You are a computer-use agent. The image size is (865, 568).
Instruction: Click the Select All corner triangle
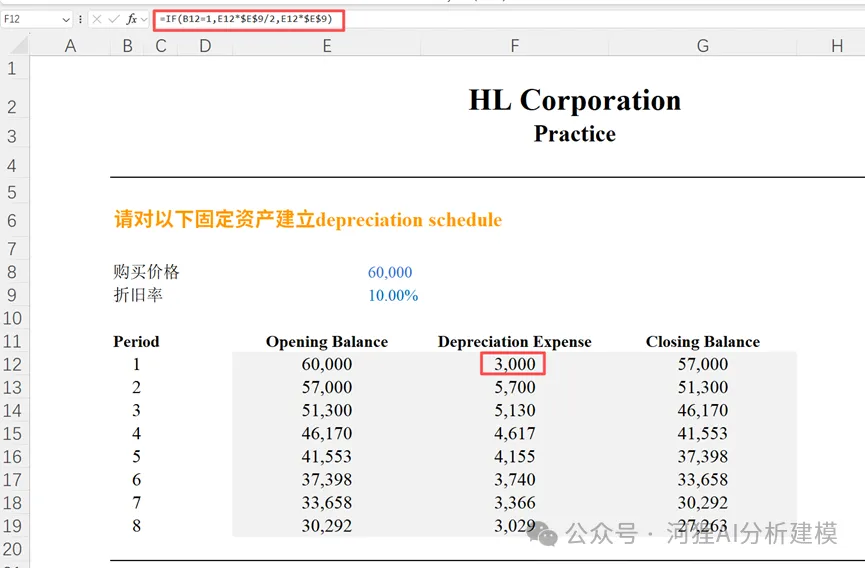pos(19,45)
